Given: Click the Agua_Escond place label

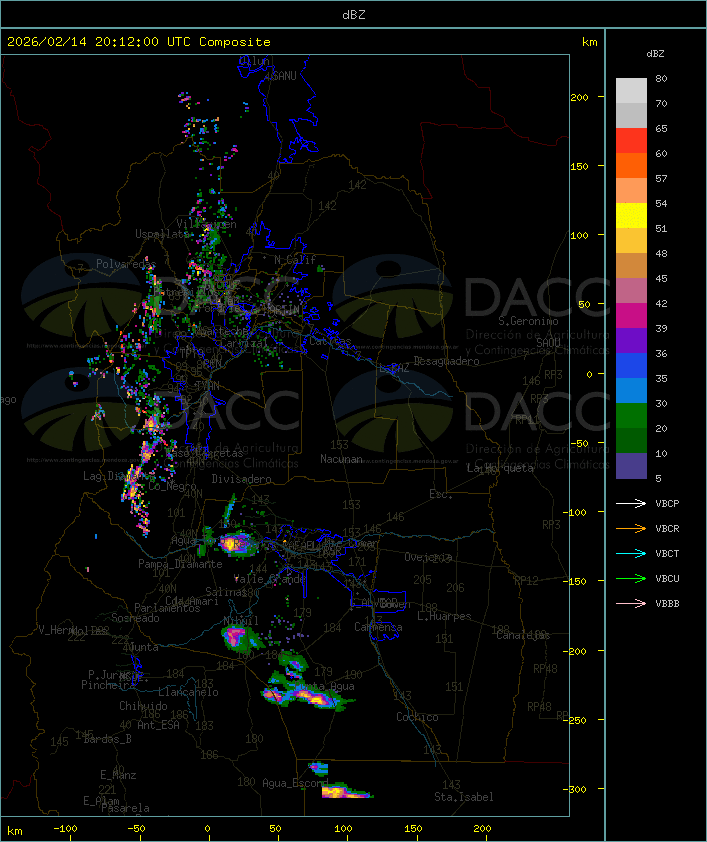Looking at the screenshot, I should (x=295, y=783).
